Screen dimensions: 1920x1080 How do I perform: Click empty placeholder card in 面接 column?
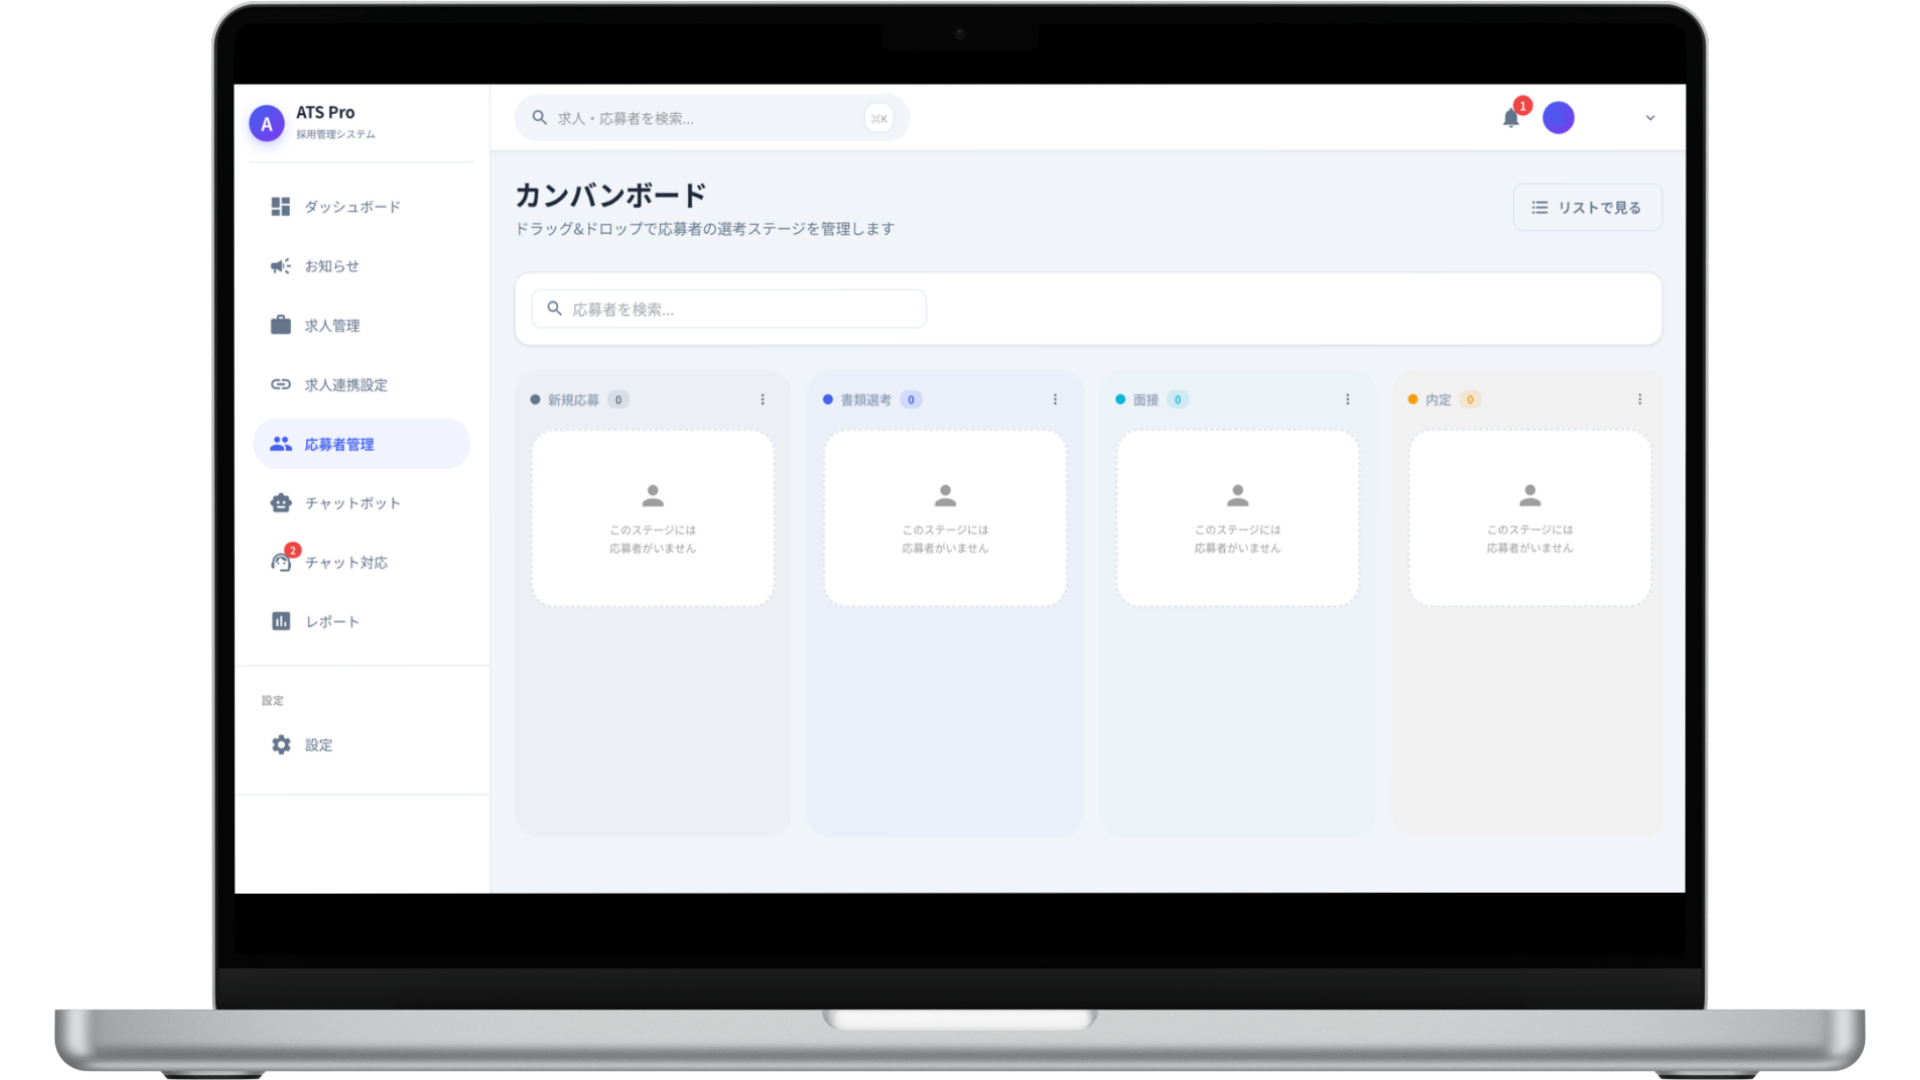tap(1237, 518)
